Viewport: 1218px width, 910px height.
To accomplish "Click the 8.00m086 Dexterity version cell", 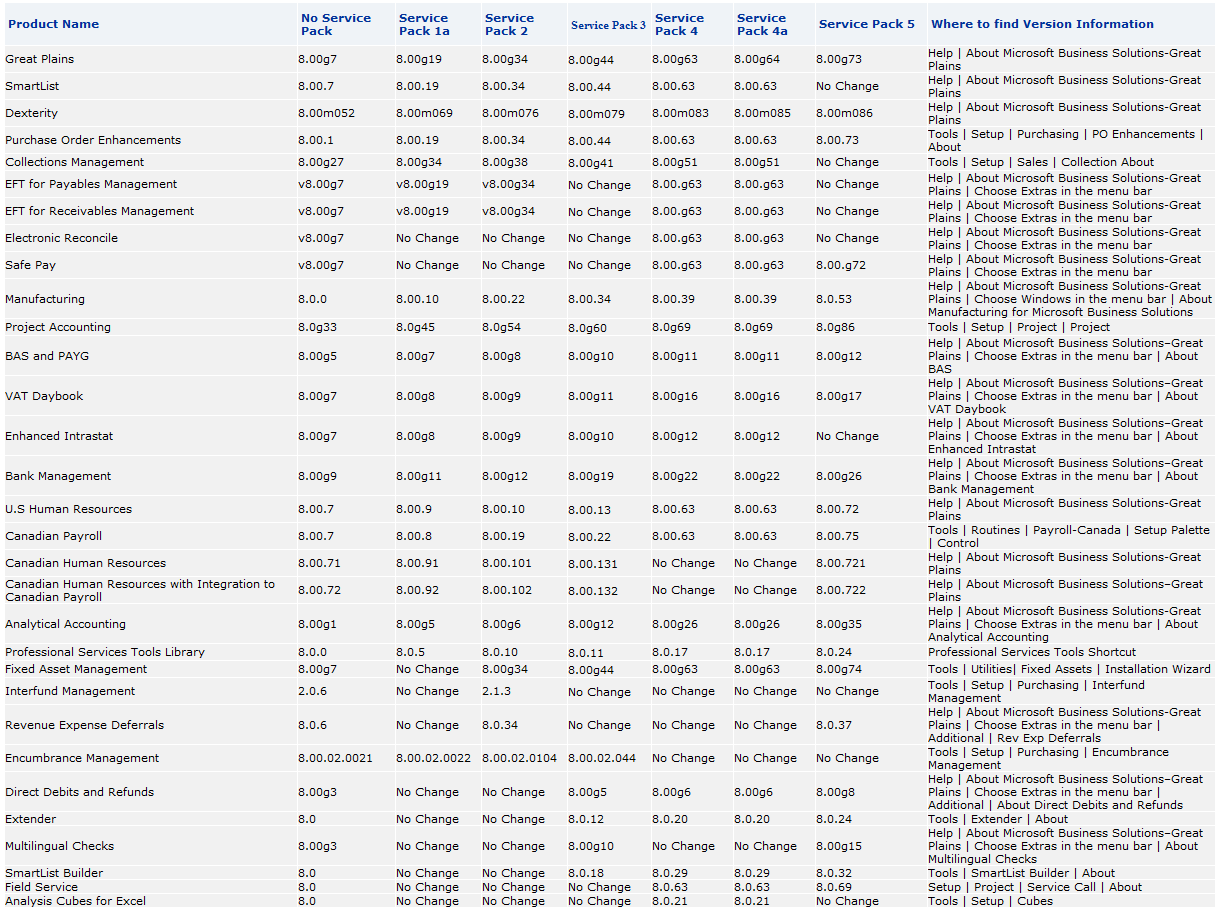I will click(x=844, y=114).
